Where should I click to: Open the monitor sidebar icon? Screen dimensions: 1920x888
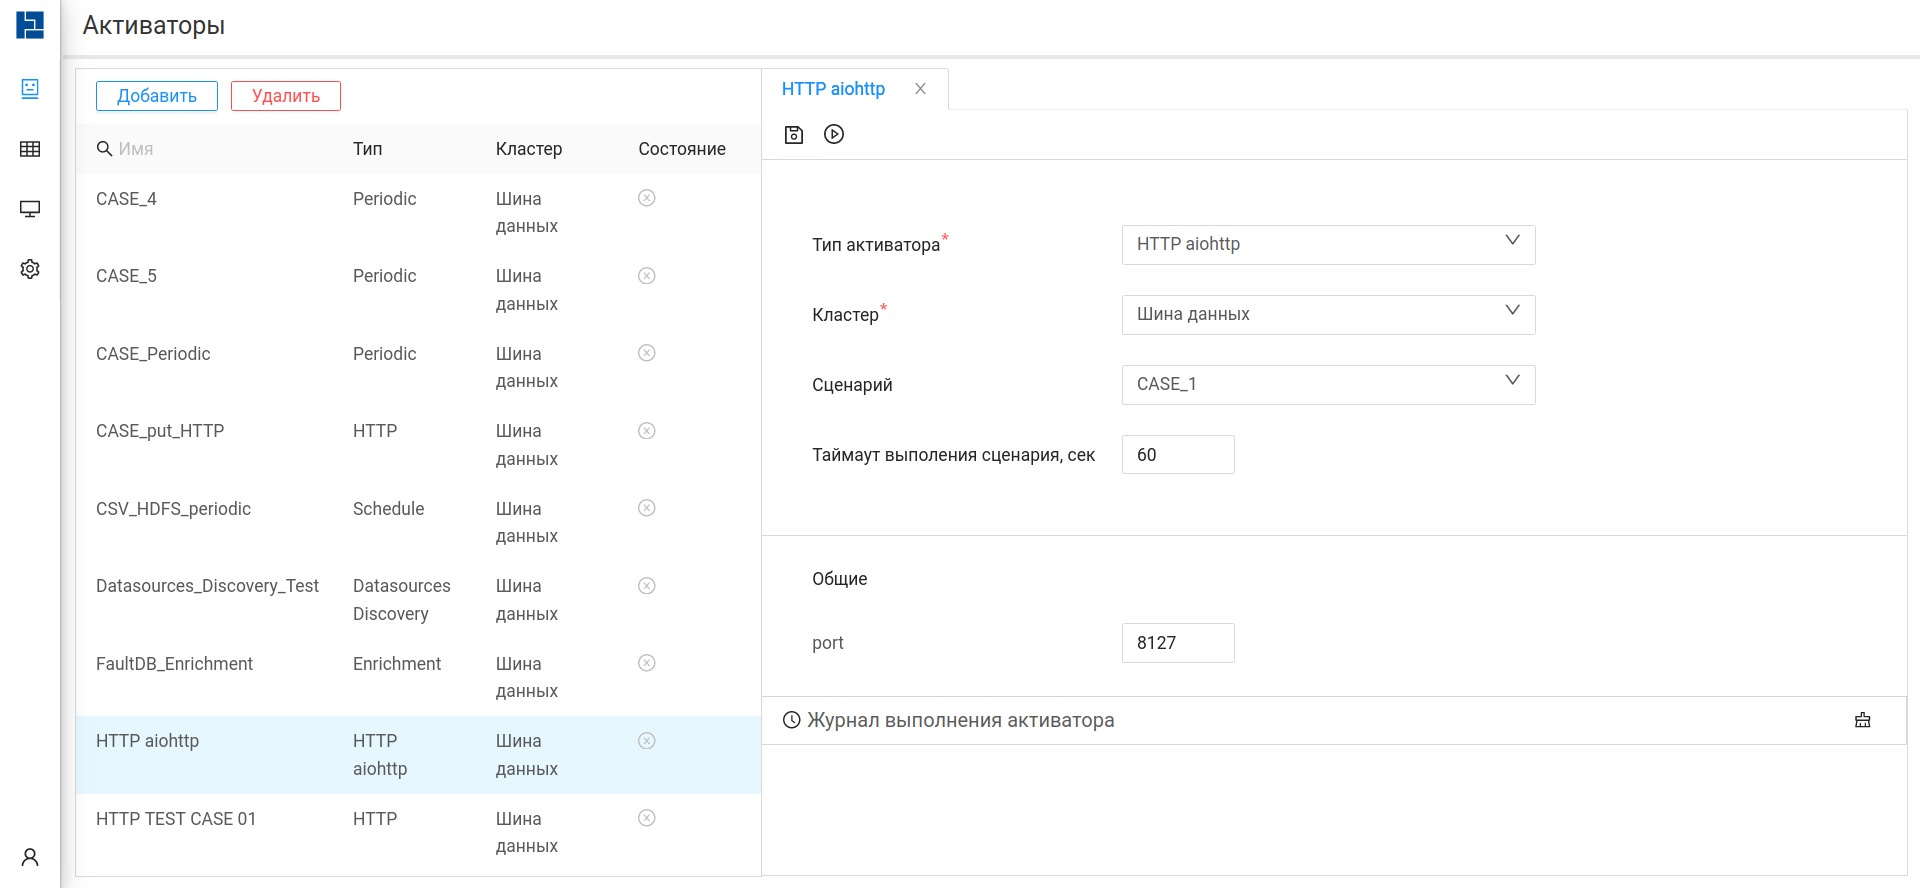[x=30, y=209]
